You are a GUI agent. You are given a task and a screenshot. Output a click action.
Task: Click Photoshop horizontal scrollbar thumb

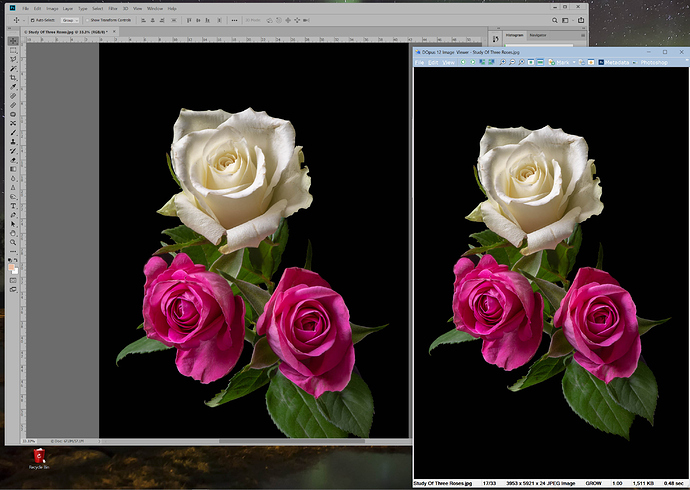click(292, 441)
